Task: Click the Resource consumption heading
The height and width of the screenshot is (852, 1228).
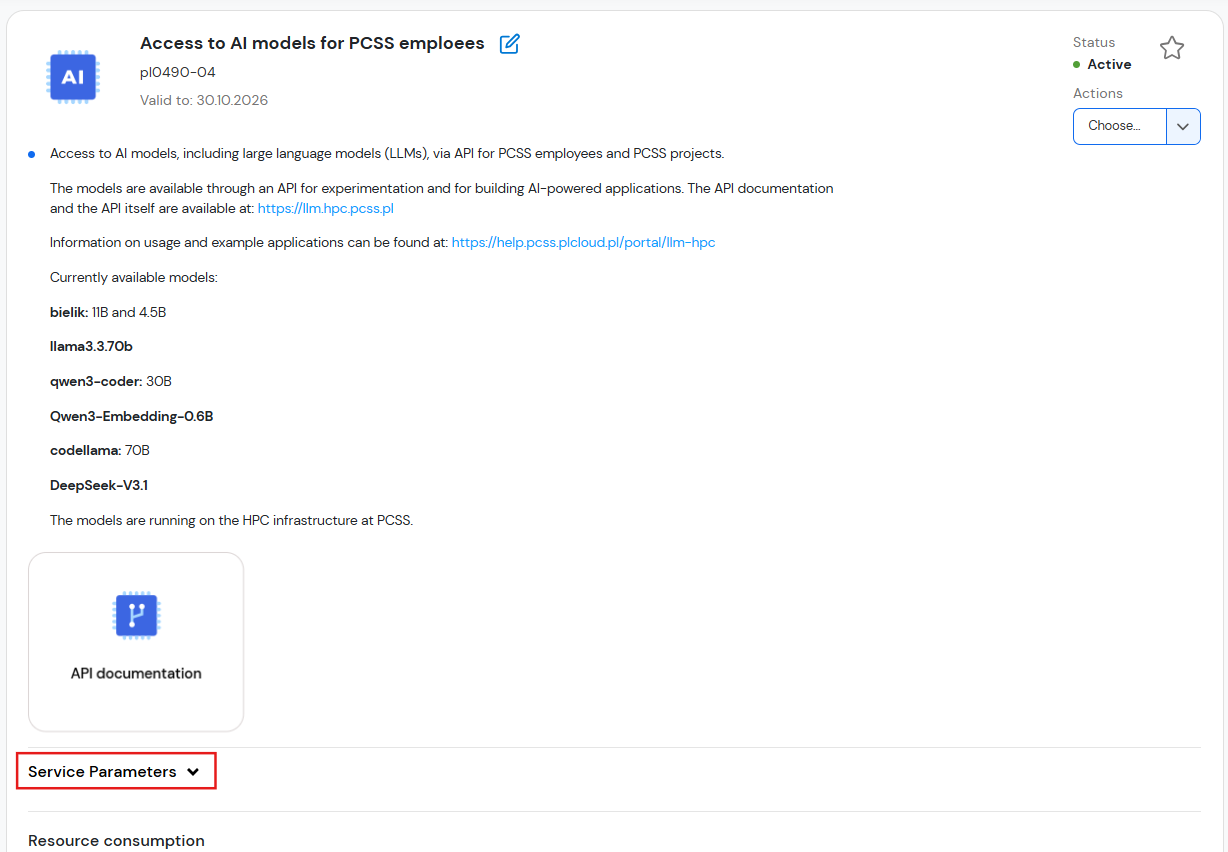Action: coord(116,841)
